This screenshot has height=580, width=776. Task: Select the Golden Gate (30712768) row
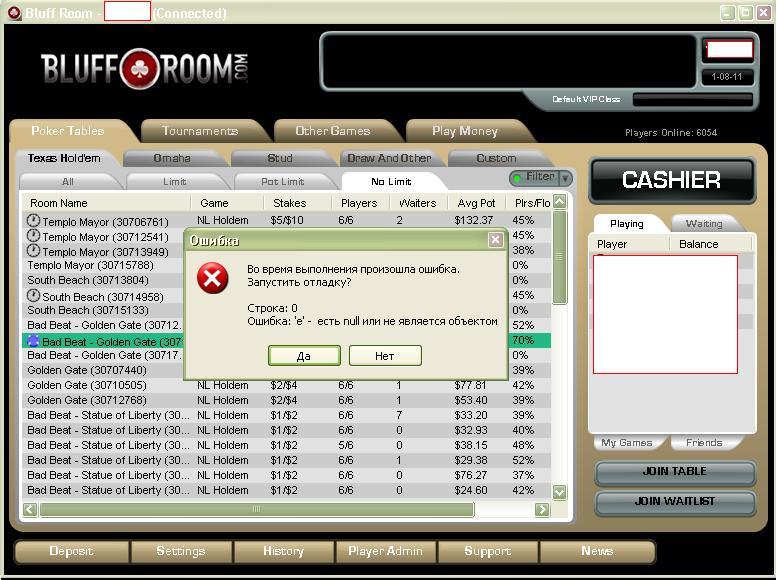(x=286, y=400)
